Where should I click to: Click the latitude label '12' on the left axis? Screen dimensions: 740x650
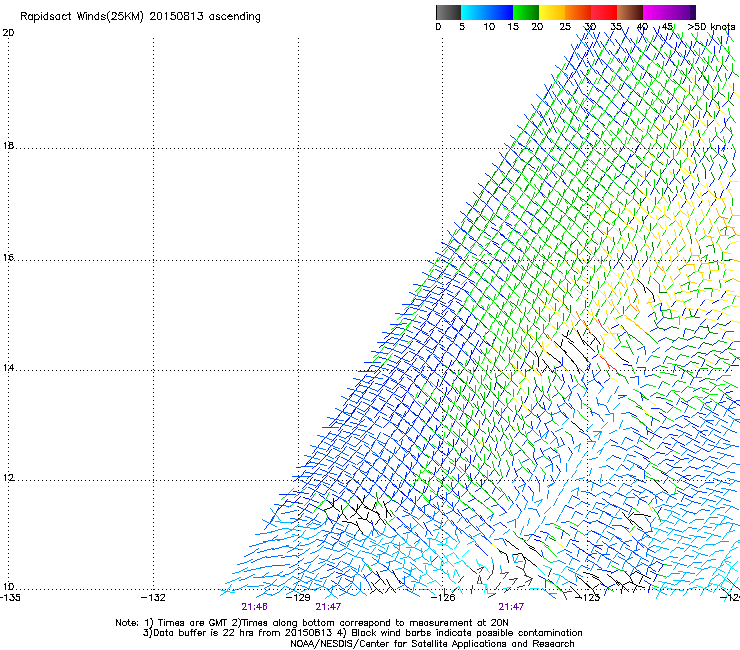(8, 477)
